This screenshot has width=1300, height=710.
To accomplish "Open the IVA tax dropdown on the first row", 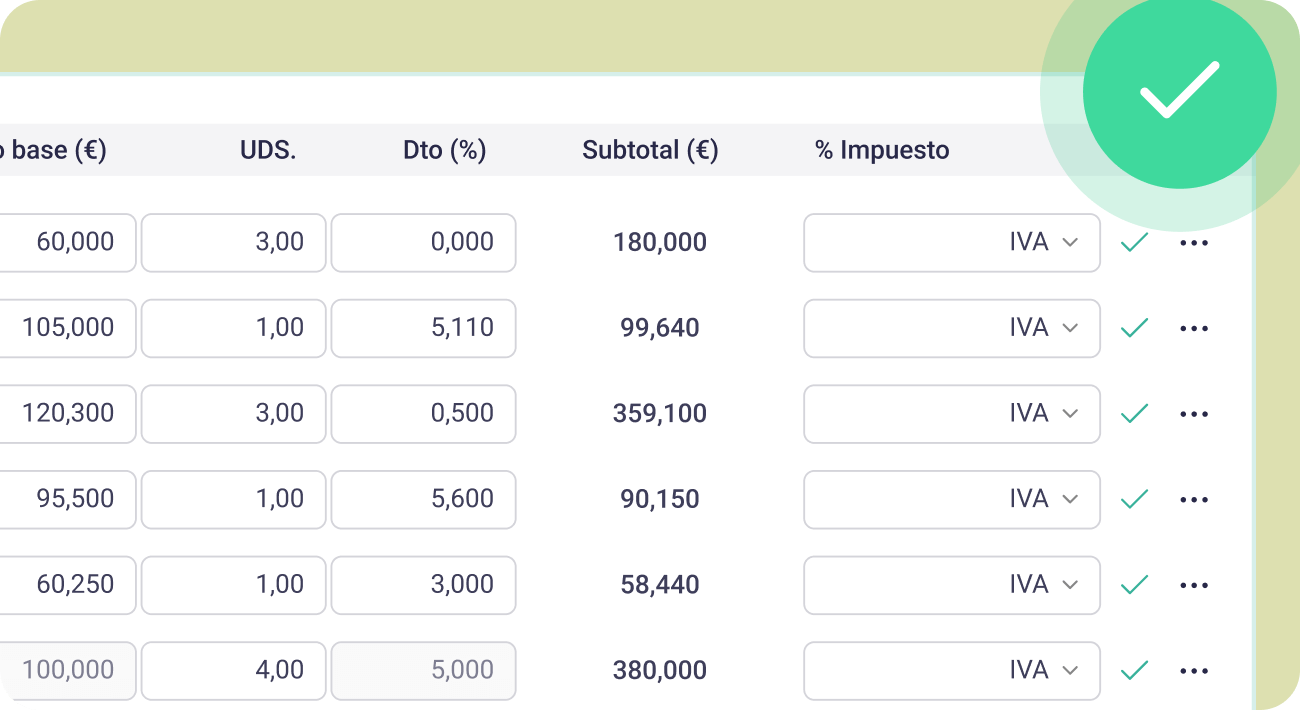I will [x=950, y=242].
